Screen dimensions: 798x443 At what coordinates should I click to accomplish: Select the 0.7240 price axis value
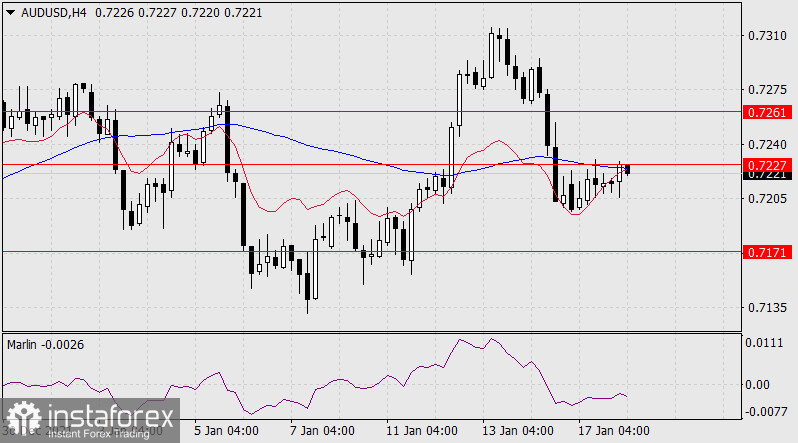pos(767,145)
